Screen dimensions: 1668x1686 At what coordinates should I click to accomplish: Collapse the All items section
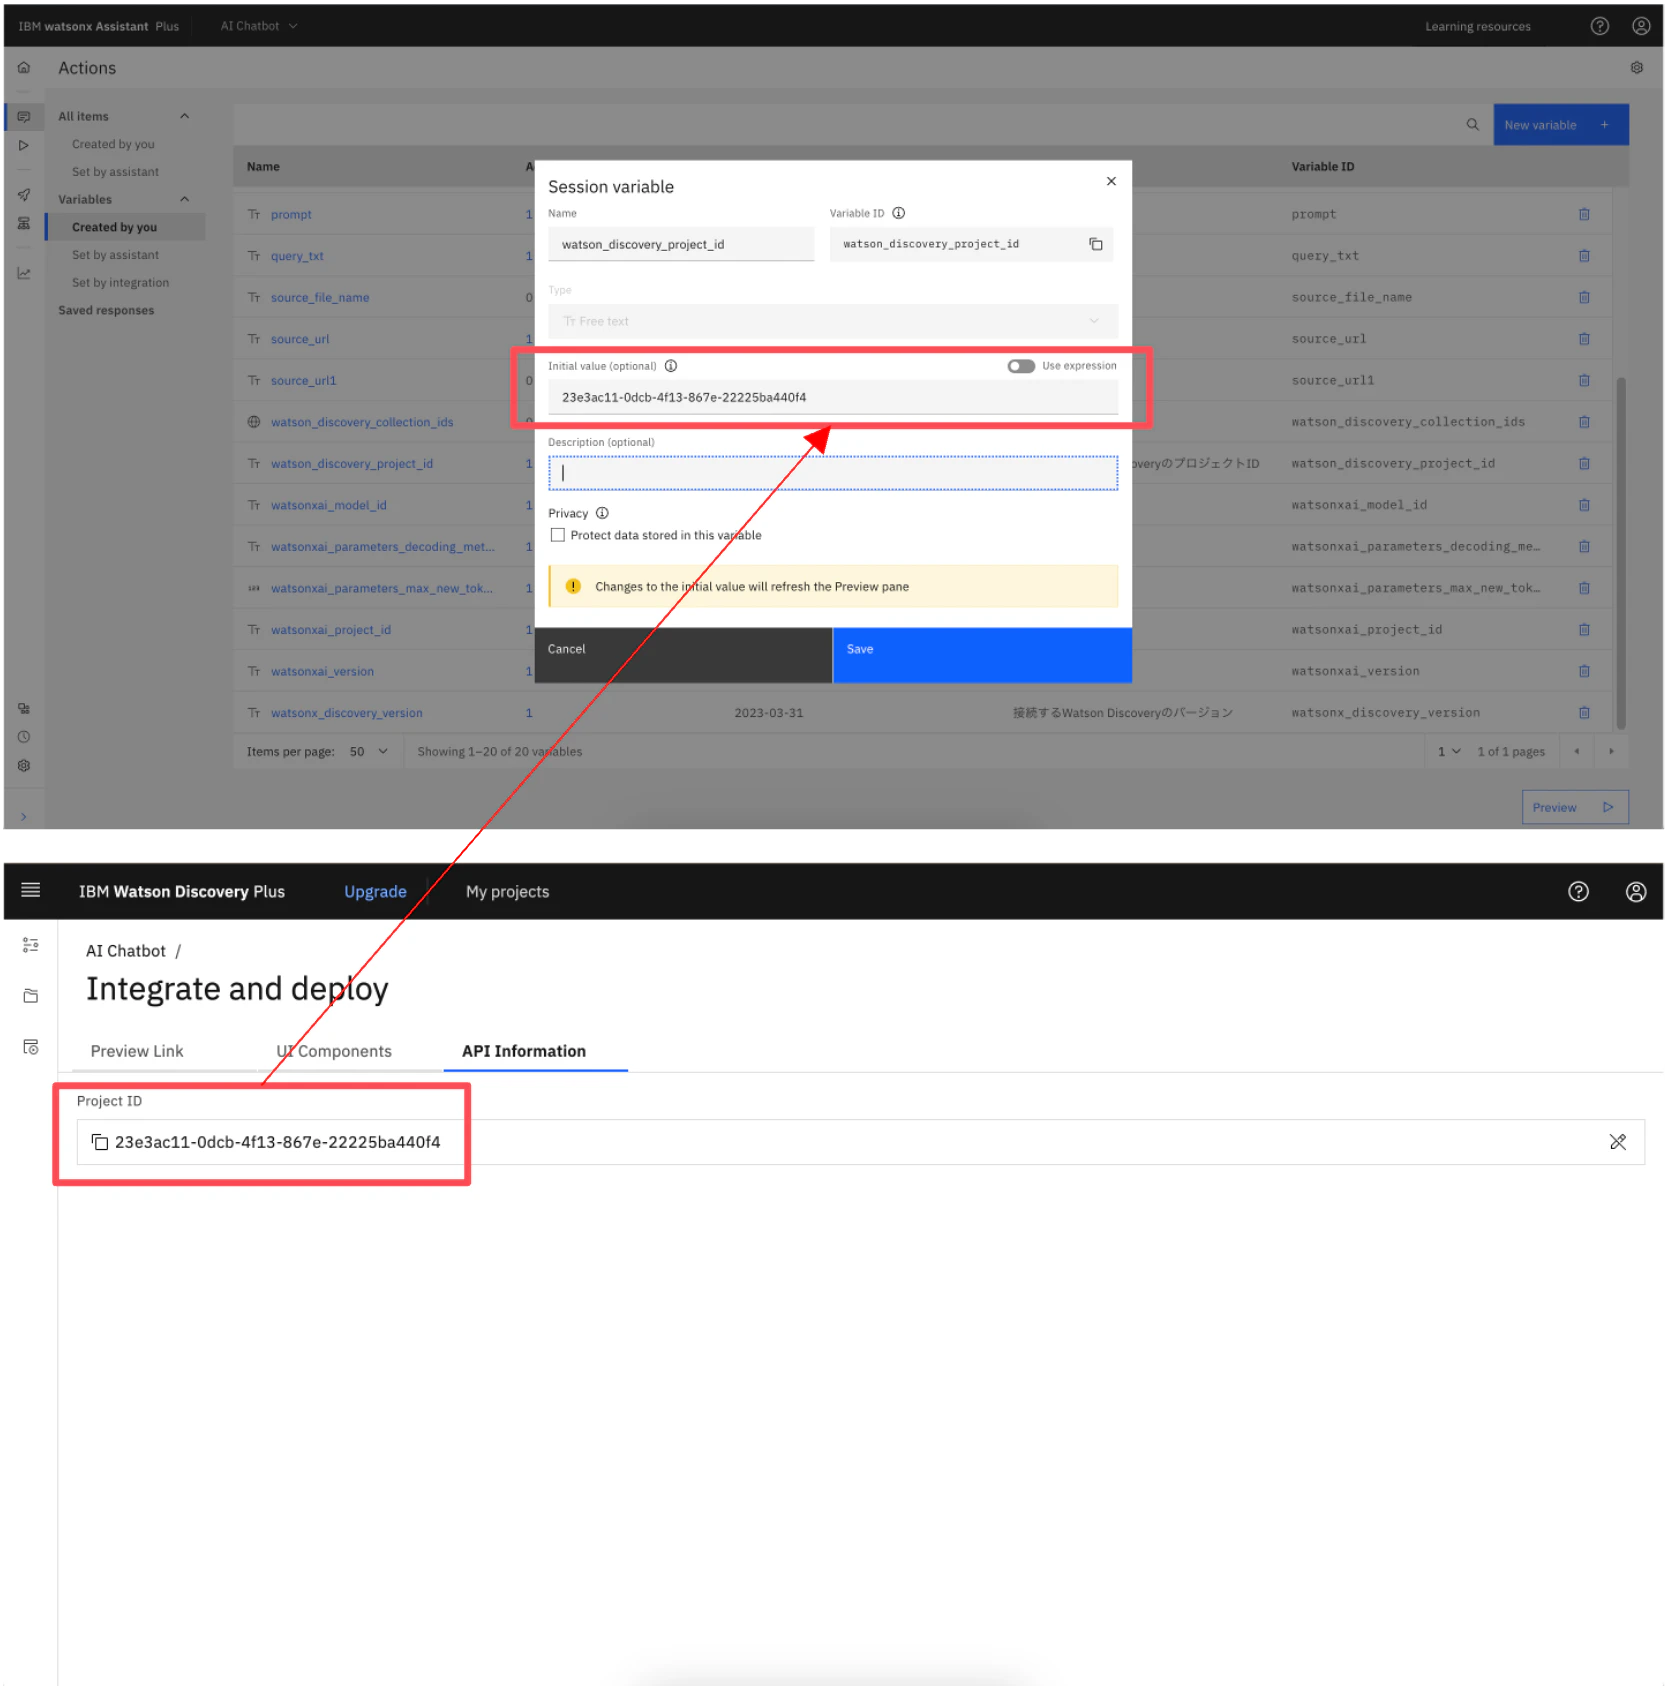[x=184, y=116]
